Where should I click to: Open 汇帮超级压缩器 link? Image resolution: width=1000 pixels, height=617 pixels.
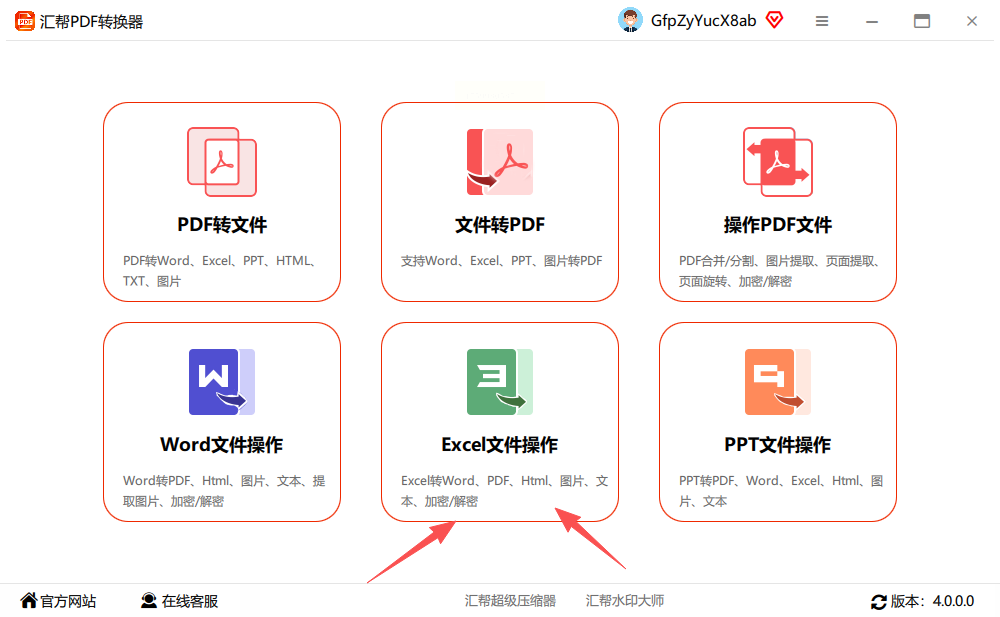click(x=510, y=601)
